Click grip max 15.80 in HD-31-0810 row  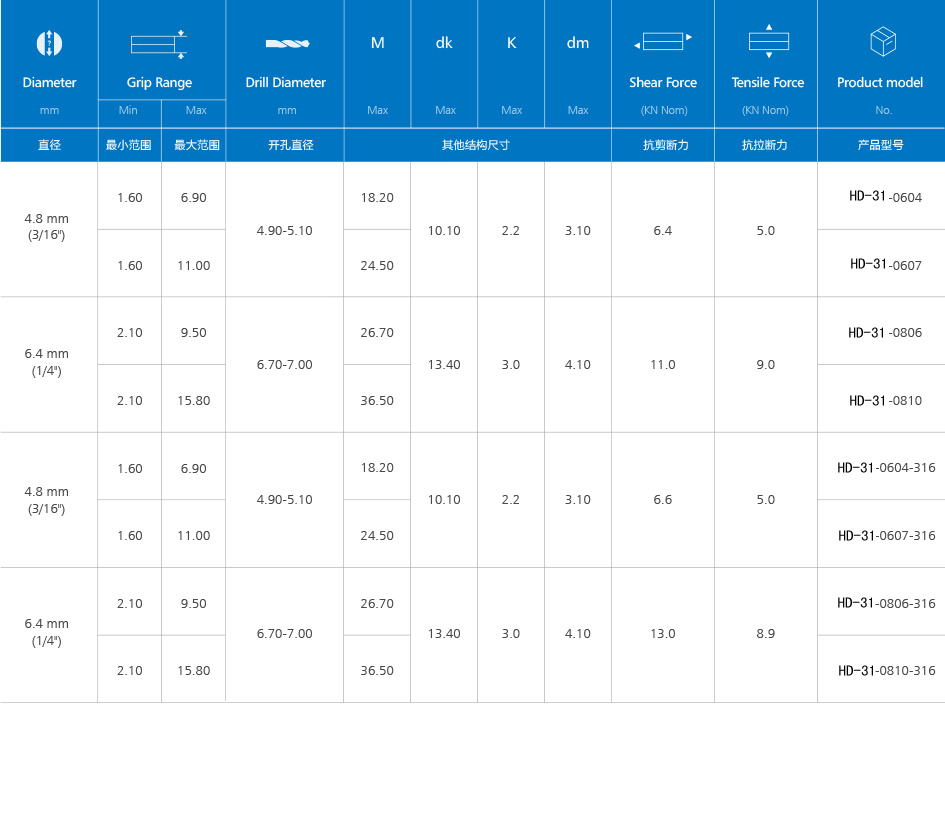(193, 401)
